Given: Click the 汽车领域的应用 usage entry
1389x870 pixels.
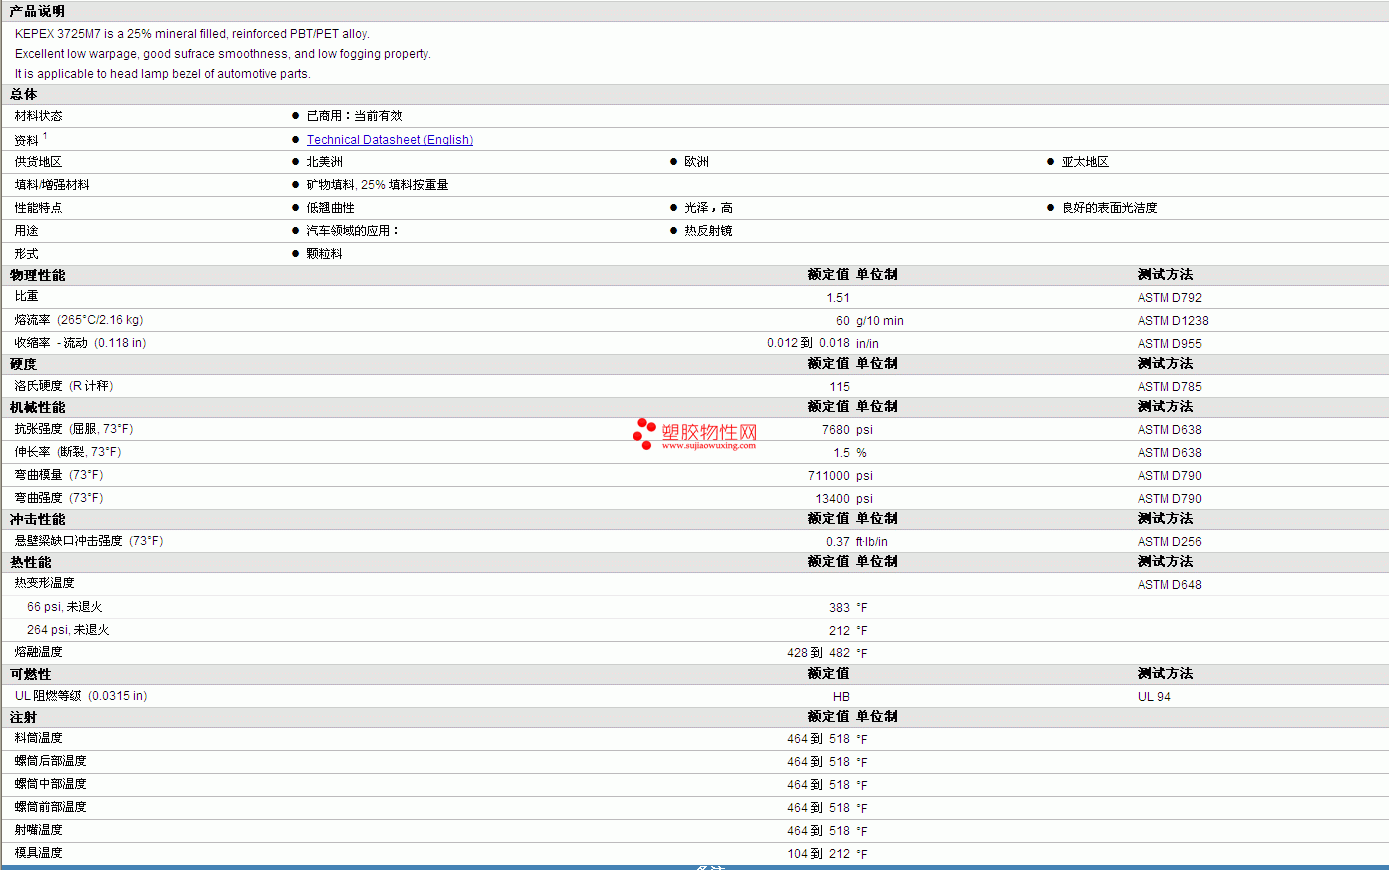Looking at the screenshot, I should 353,231.
